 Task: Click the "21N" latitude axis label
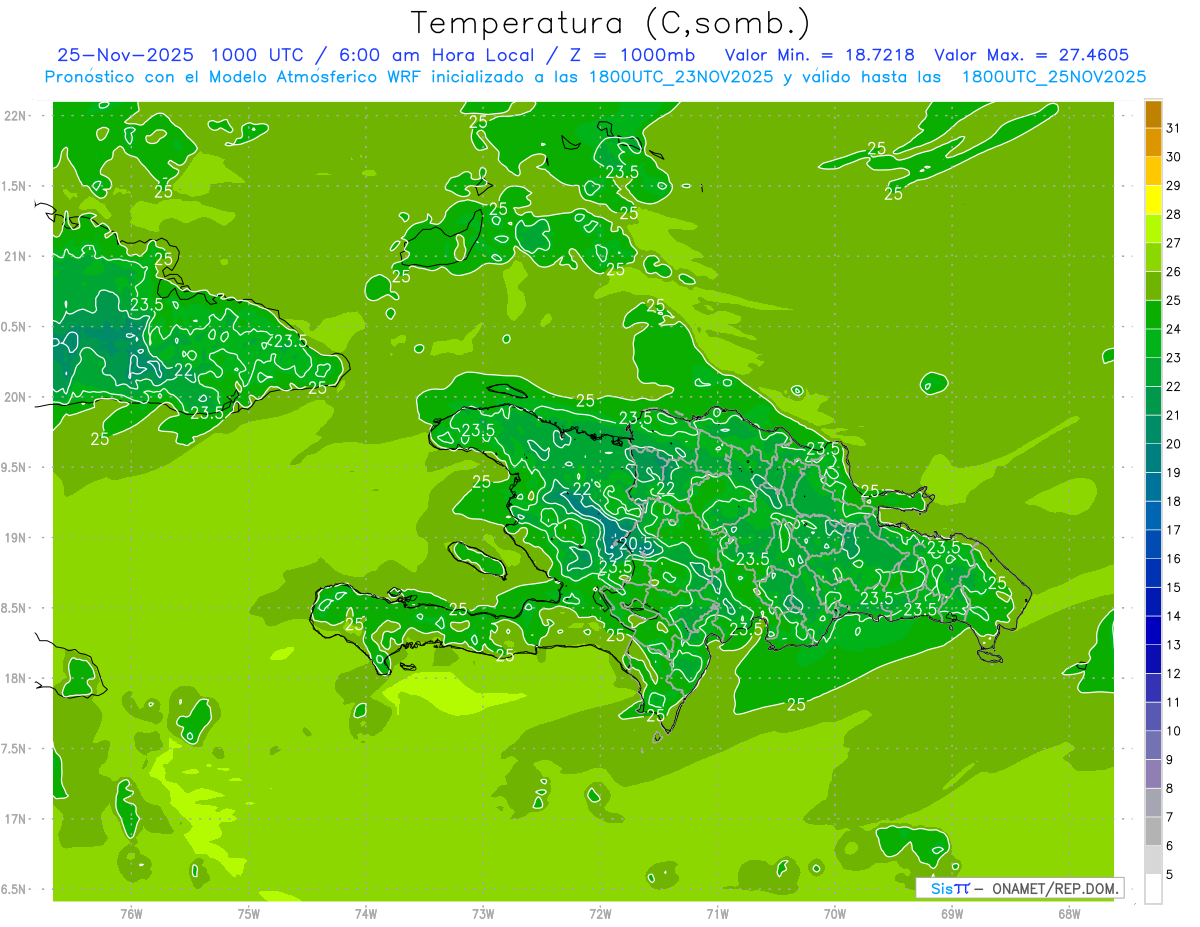coord(17,256)
